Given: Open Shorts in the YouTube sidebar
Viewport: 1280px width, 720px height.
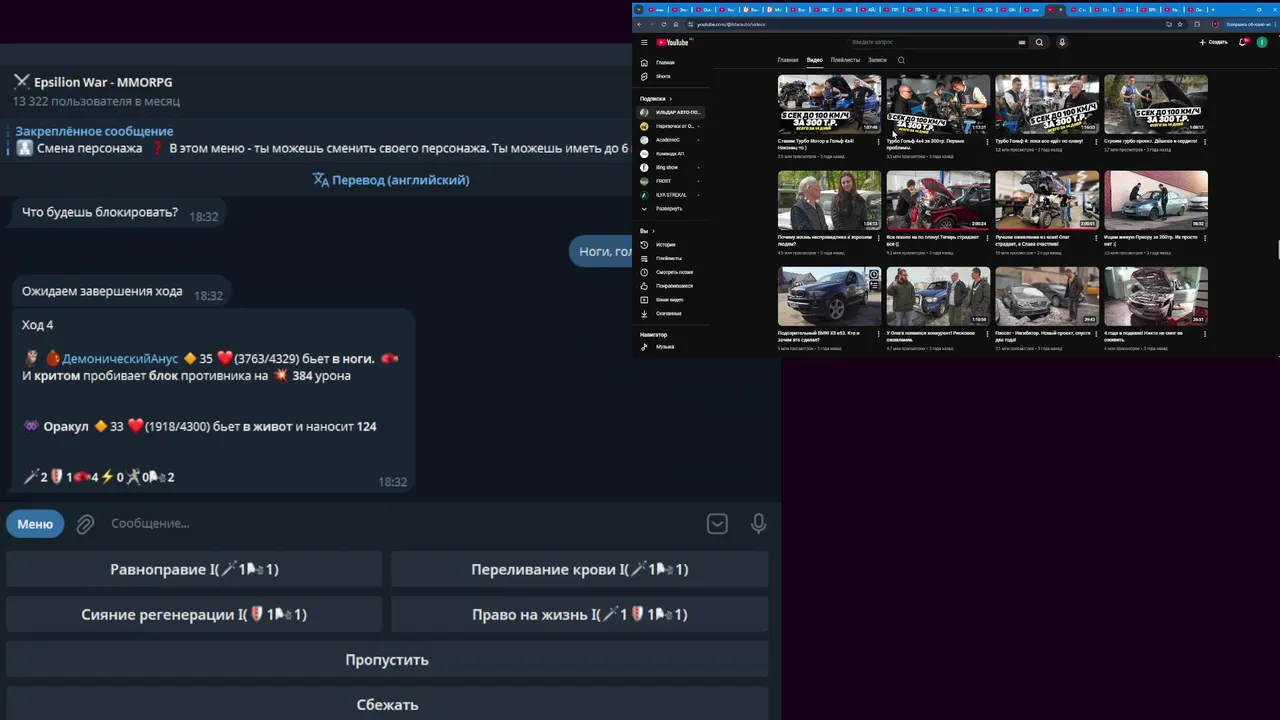Looking at the screenshot, I should (672, 76).
